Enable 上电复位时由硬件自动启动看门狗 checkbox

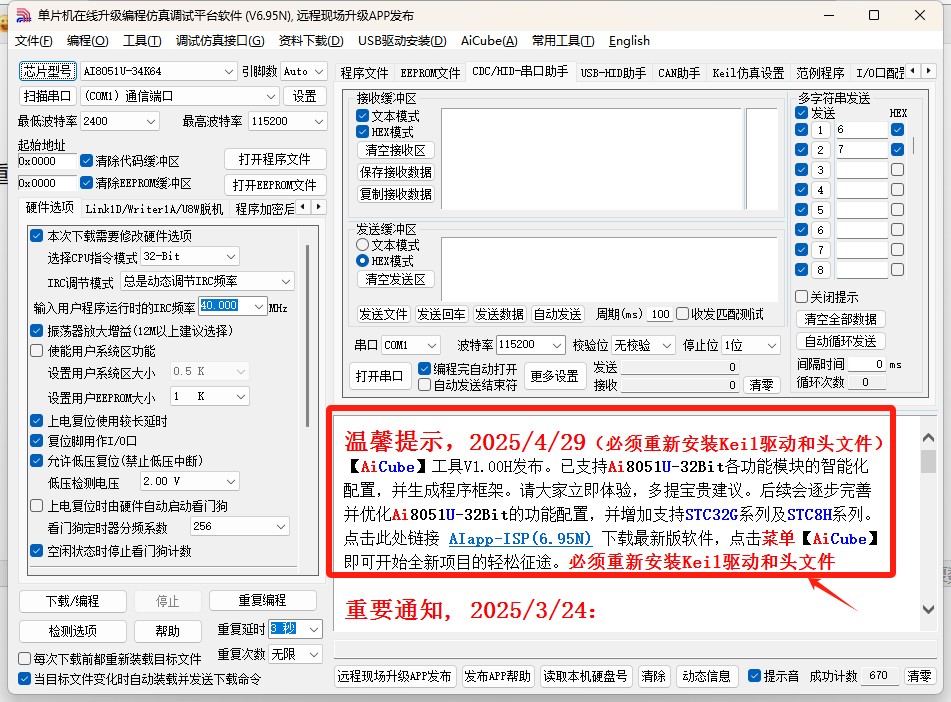(36, 505)
